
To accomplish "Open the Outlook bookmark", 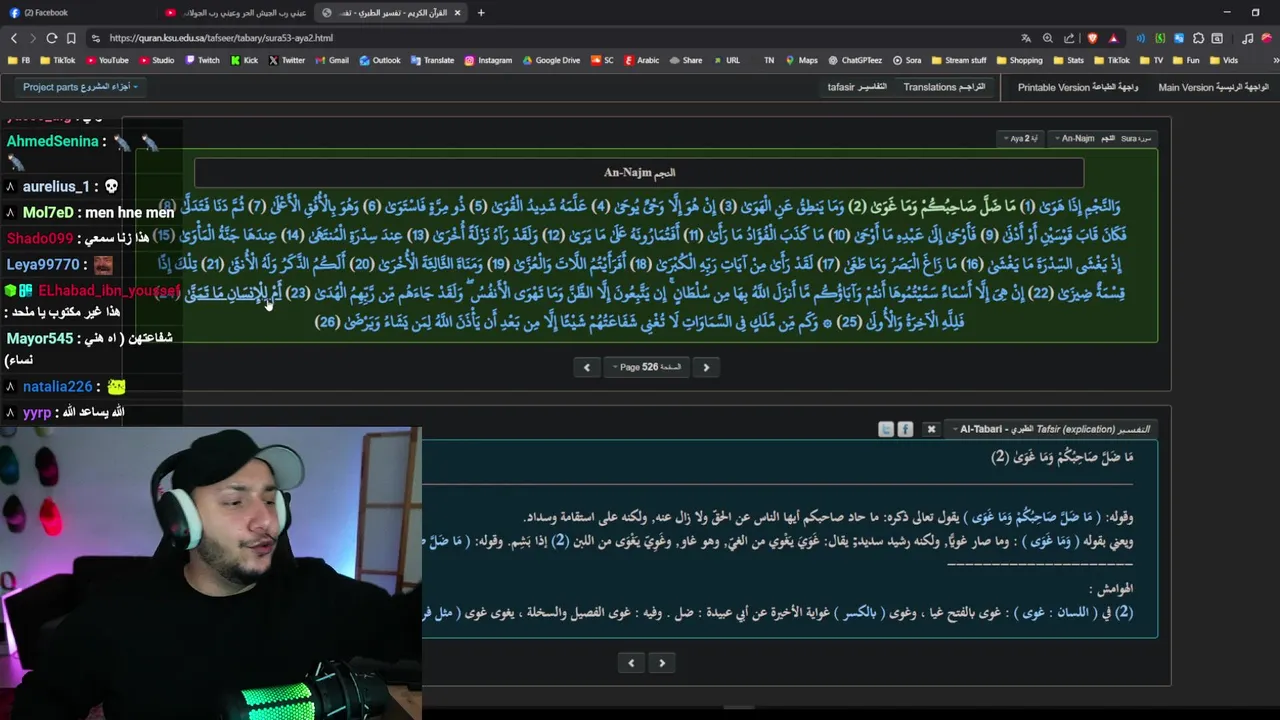I will click(x=380, y=60).
